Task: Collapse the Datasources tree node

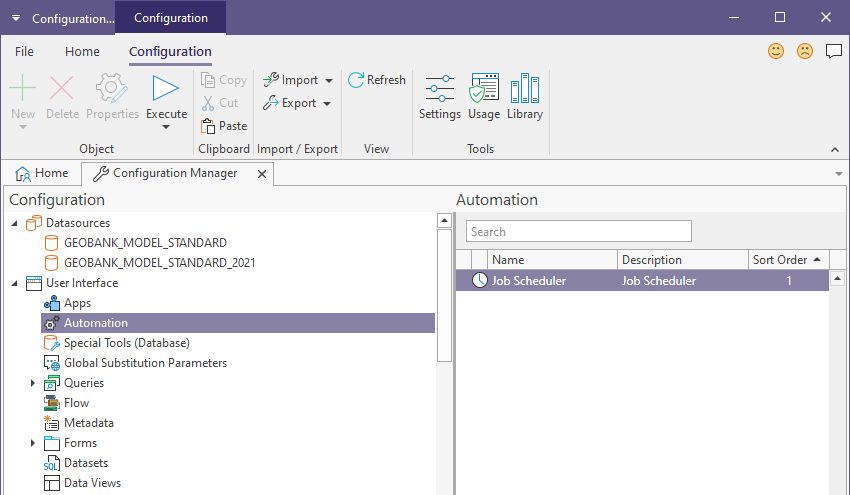Action: (15, 223)
